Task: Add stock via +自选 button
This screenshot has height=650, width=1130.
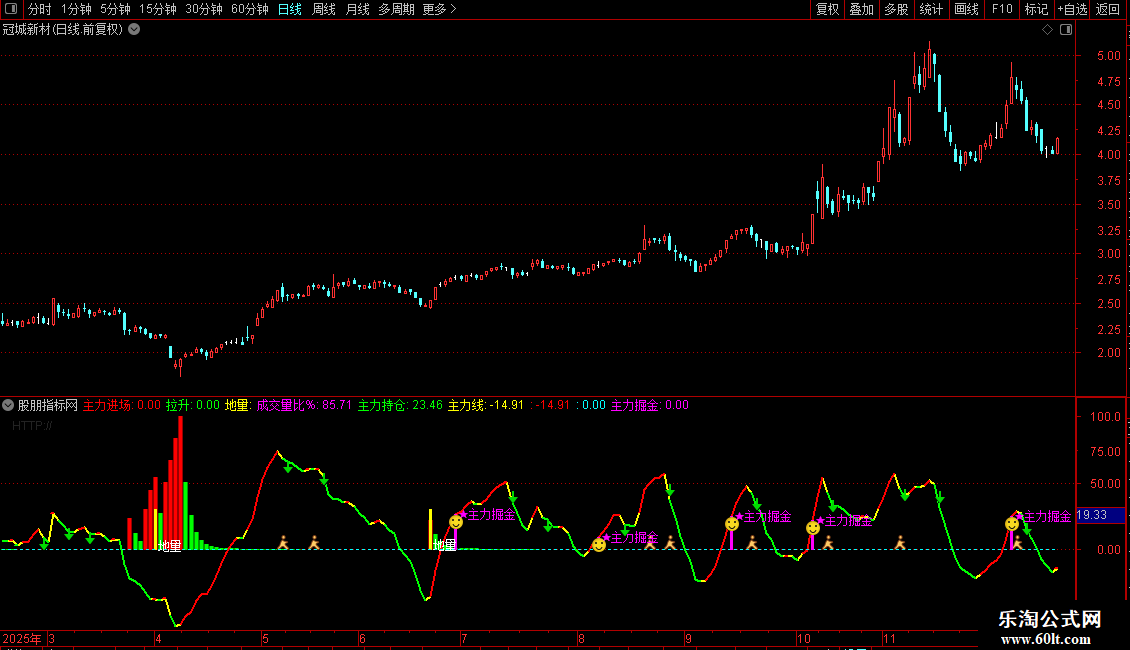Action: tap(1072, 9)
